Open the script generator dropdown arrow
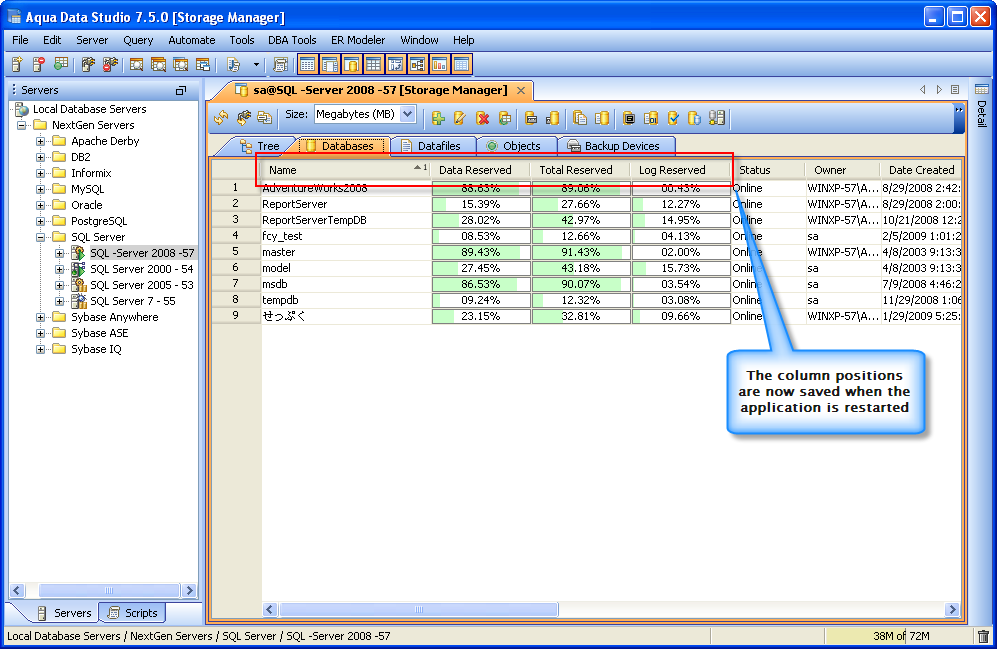The image size is (997, 649). (x=256, y=64)
